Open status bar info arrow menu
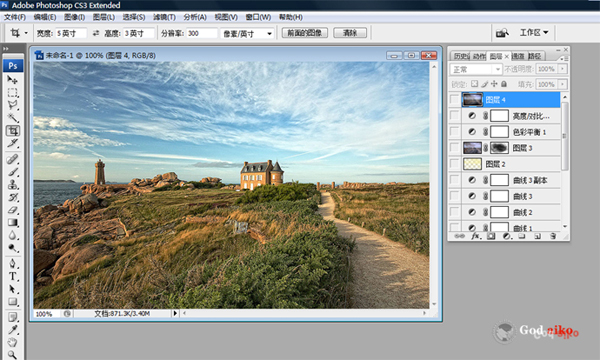The width and height of the screenshot is (600, 360). pyautogui.click(x=175, y=313)
